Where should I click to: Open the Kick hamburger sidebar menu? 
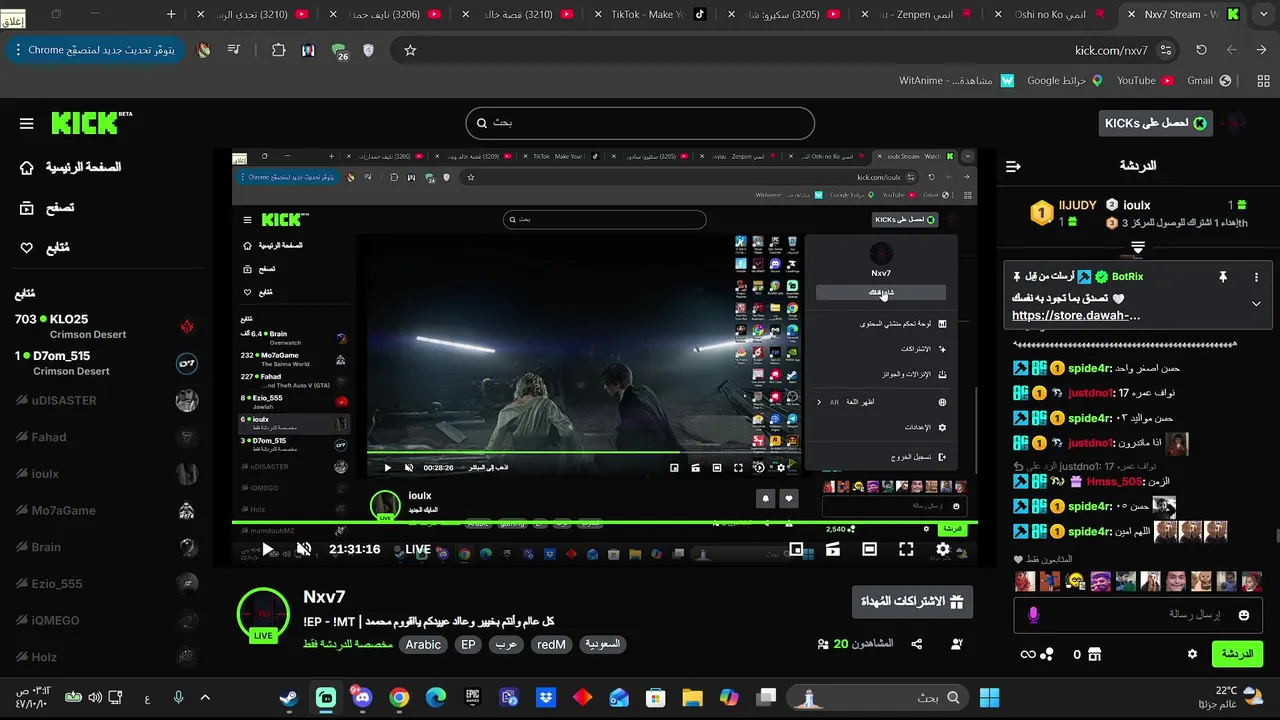(27, 124)
